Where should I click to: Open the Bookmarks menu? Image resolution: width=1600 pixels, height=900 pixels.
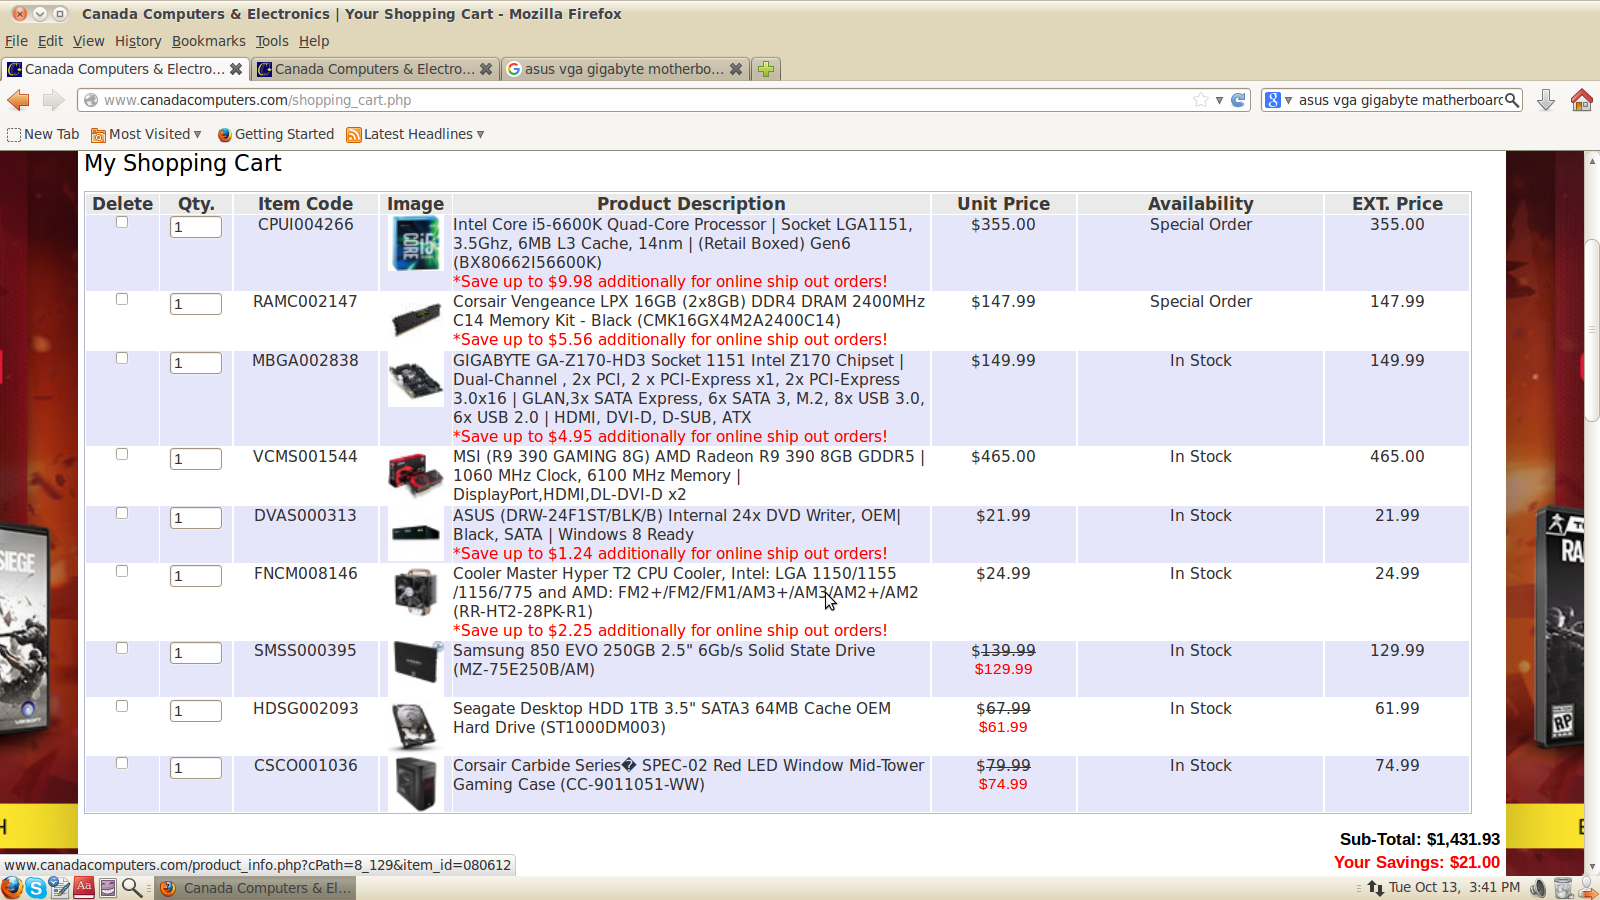coord(208,41)
